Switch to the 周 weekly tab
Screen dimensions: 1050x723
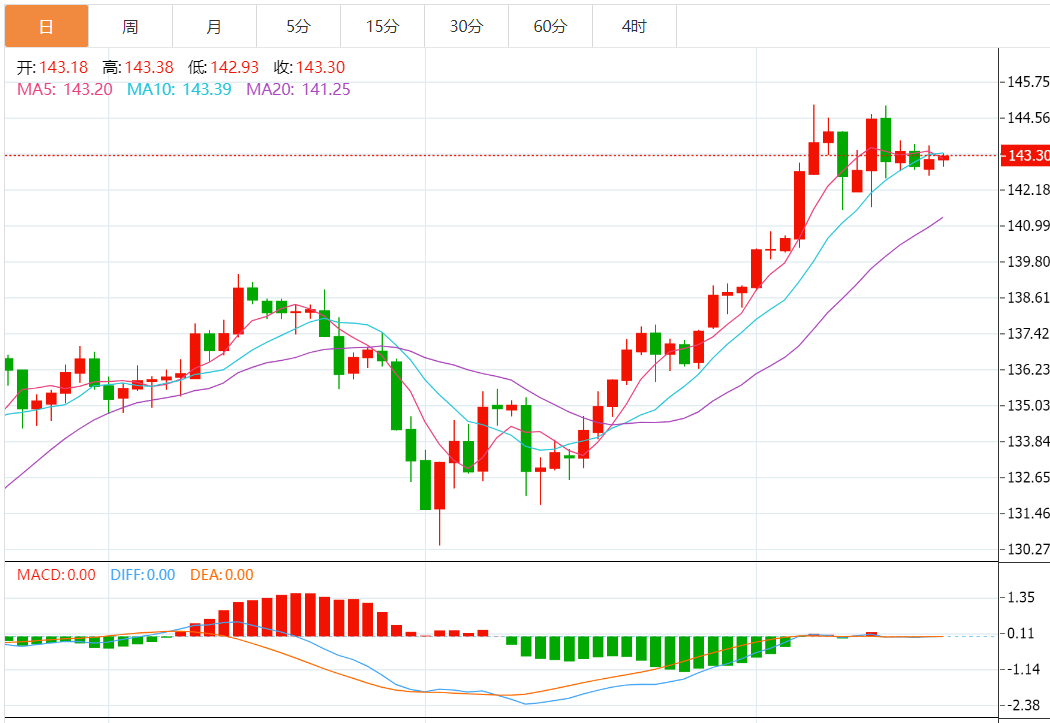click(130, 27)
